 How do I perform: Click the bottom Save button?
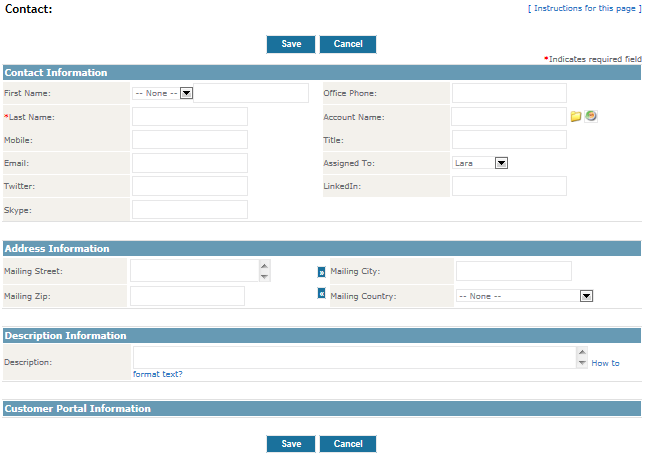tap(291, 444)
